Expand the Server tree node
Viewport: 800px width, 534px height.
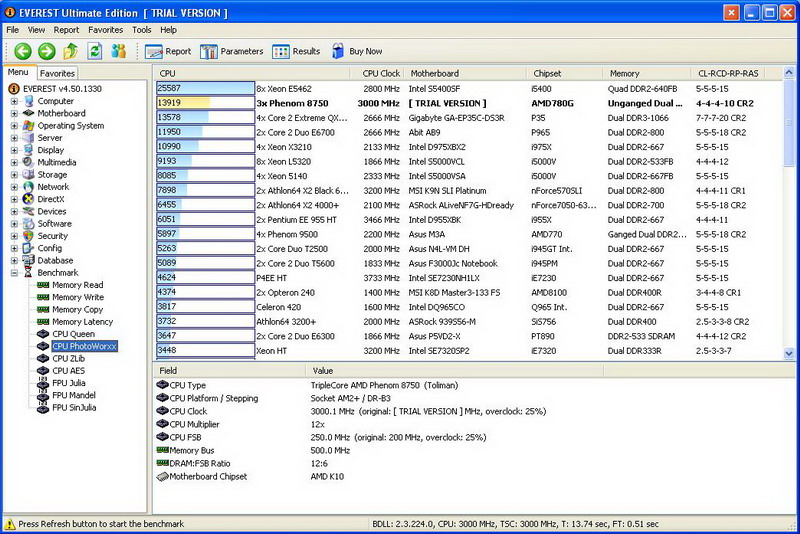[x=14, y=138]
